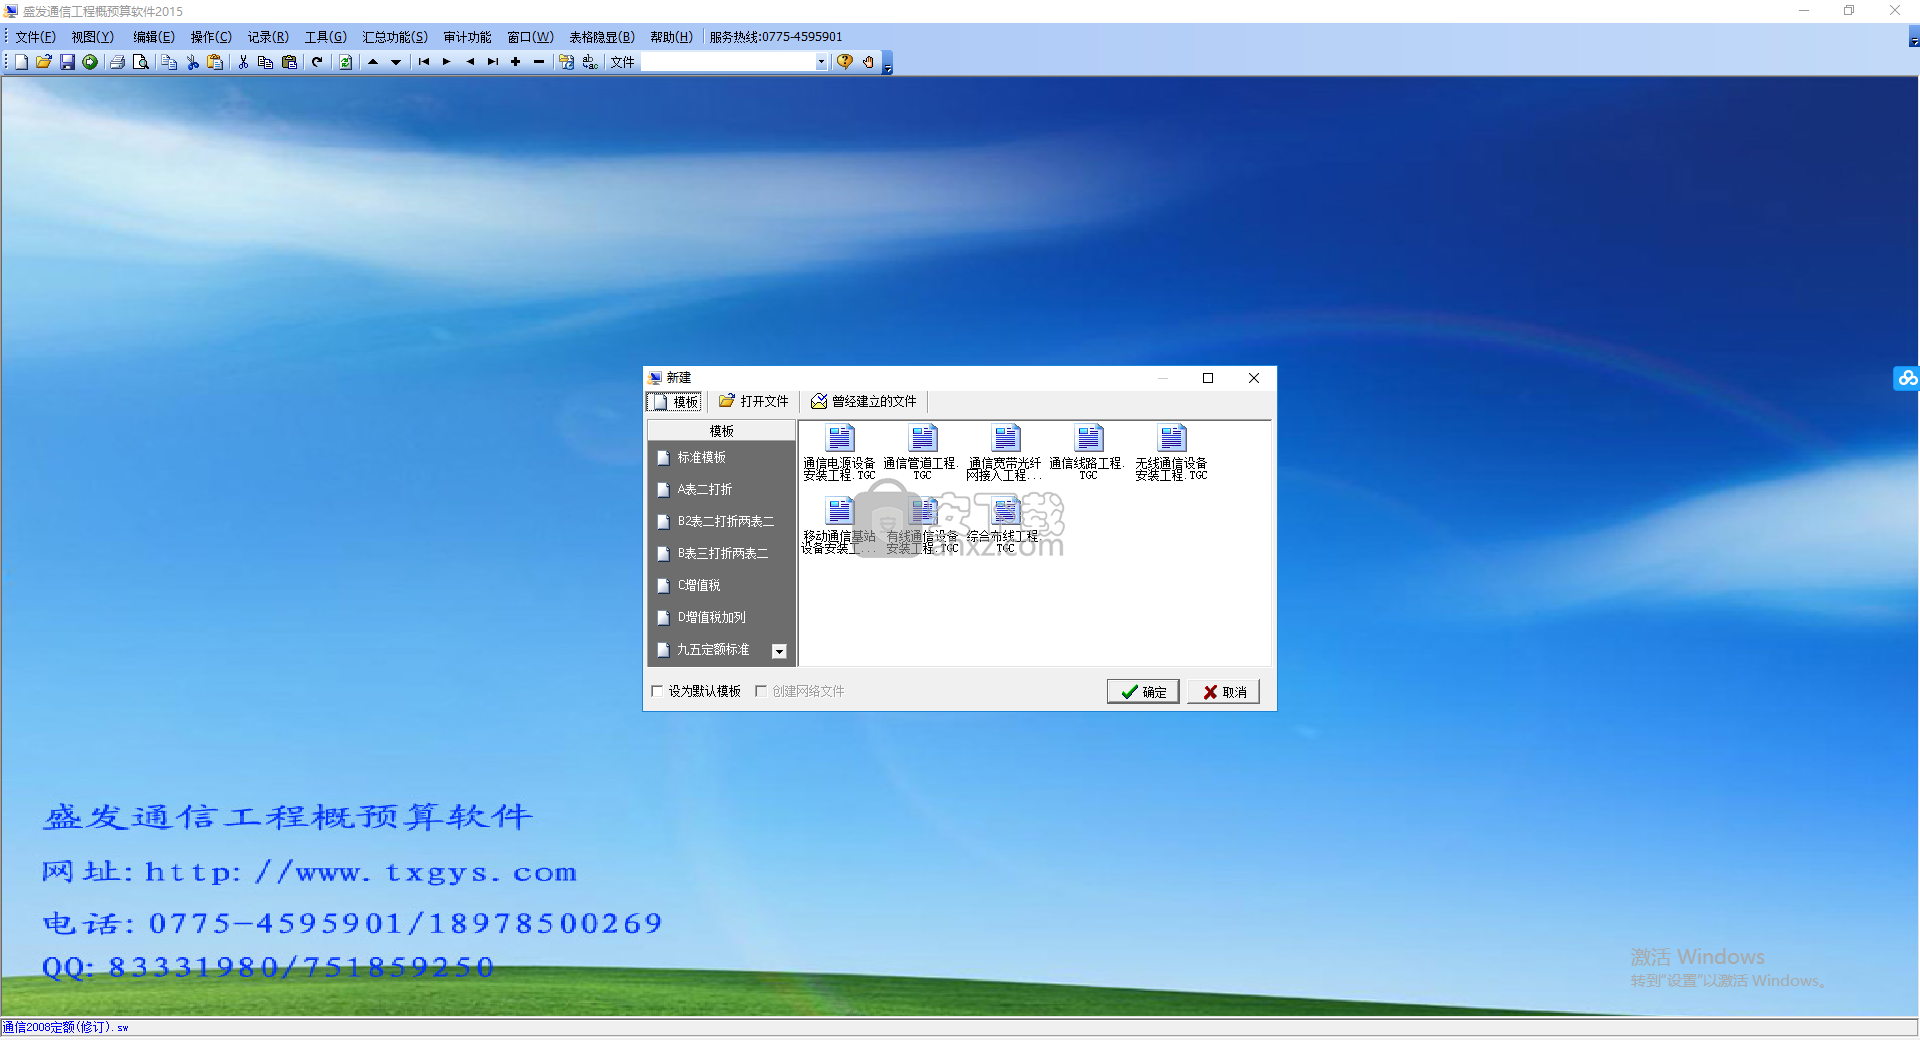Click the curved undo arrow icon

click(x=317, y=62)
